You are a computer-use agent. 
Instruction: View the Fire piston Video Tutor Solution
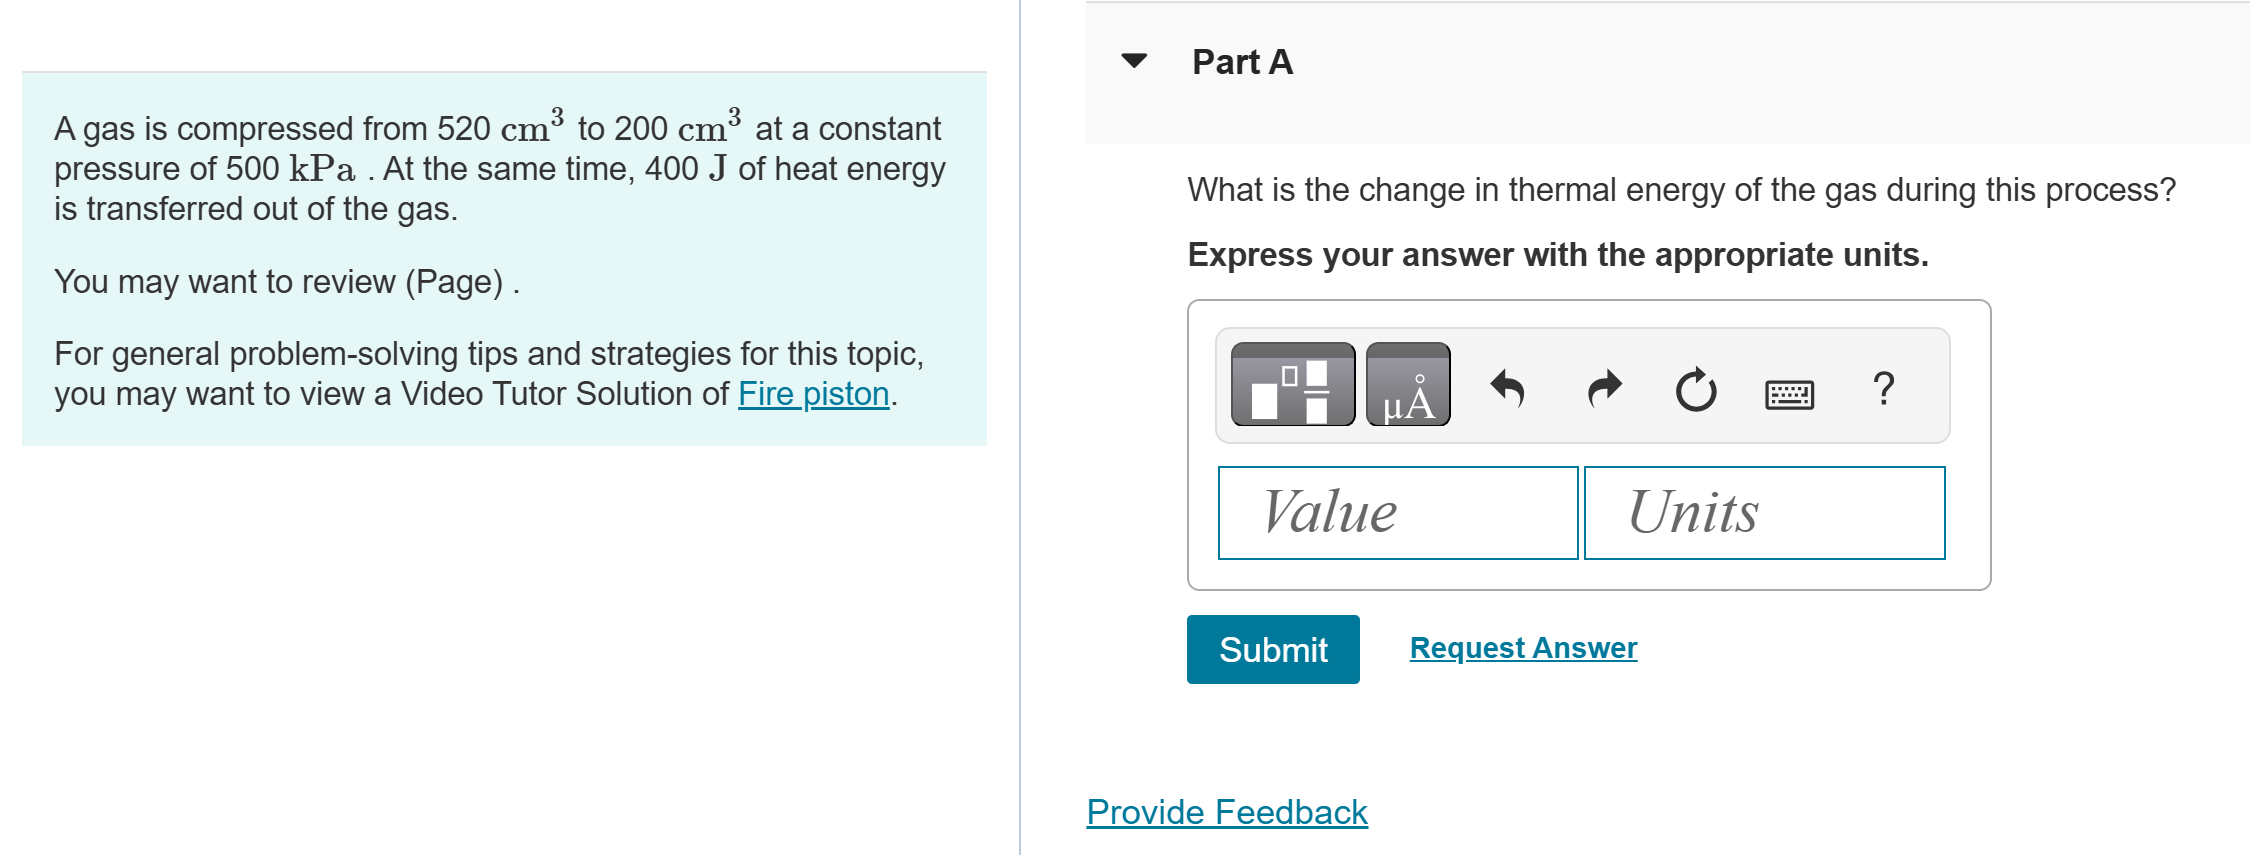coord(811,393)
